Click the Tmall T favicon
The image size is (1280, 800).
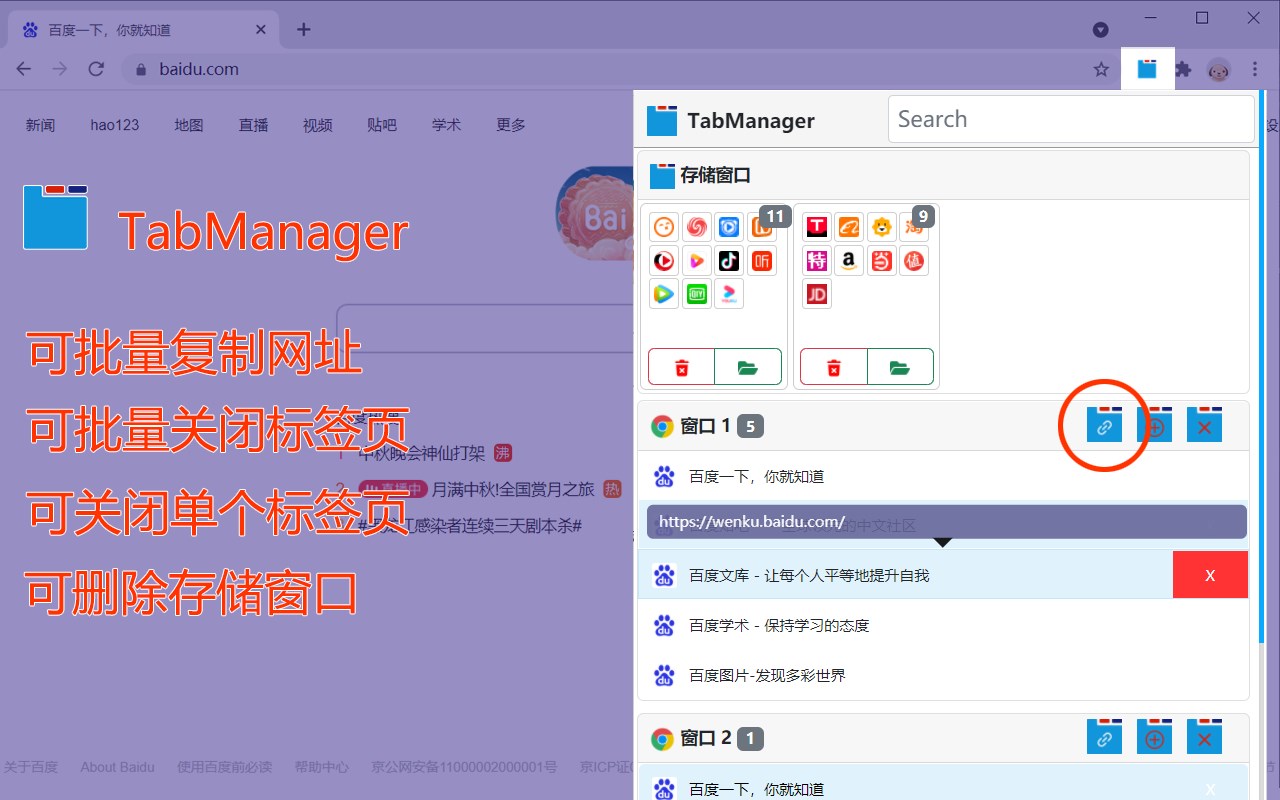[x=817, y=227]
